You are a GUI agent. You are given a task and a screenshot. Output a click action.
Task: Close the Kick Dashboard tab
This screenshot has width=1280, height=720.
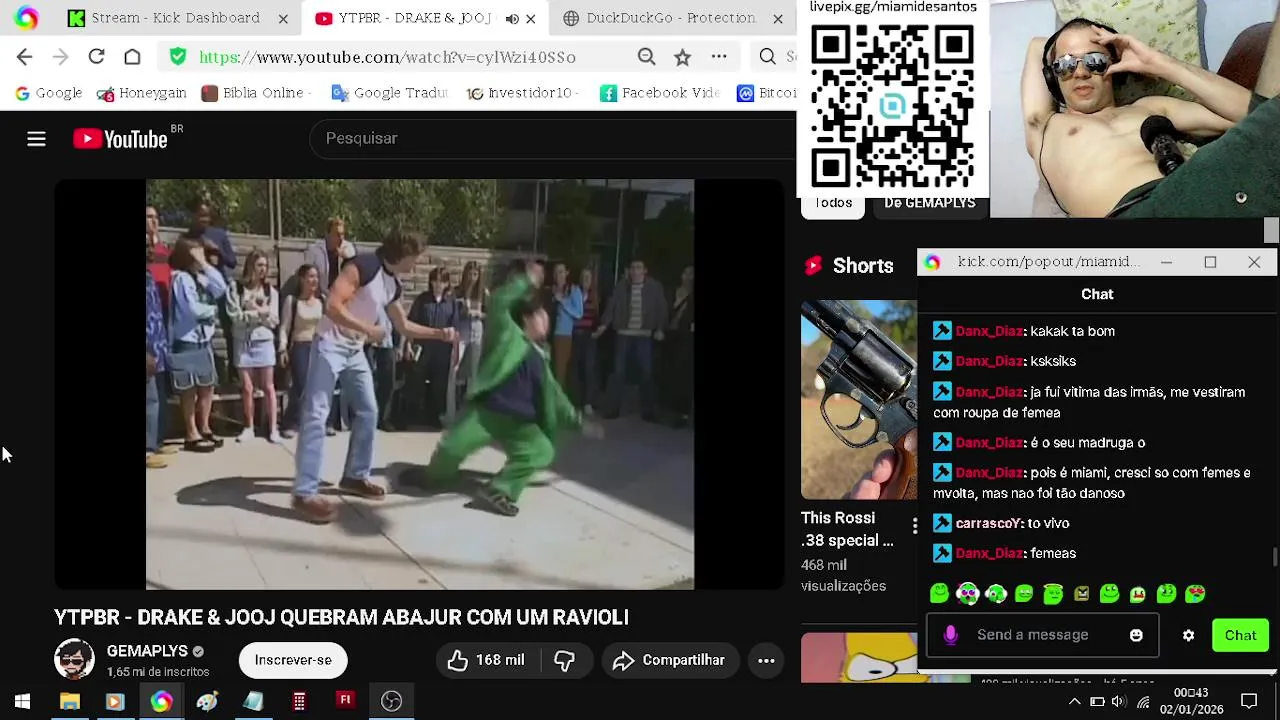(x=283, y=18)
